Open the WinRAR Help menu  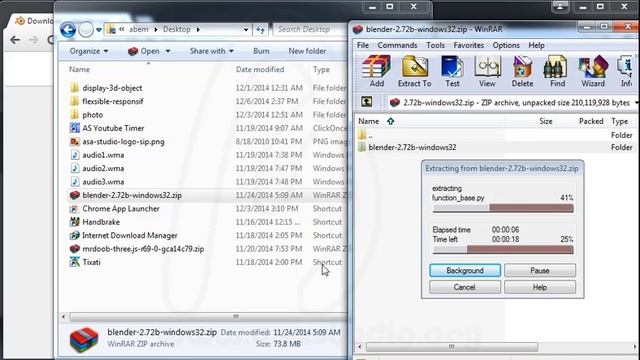pyautogui.click(x=536, y=45)
